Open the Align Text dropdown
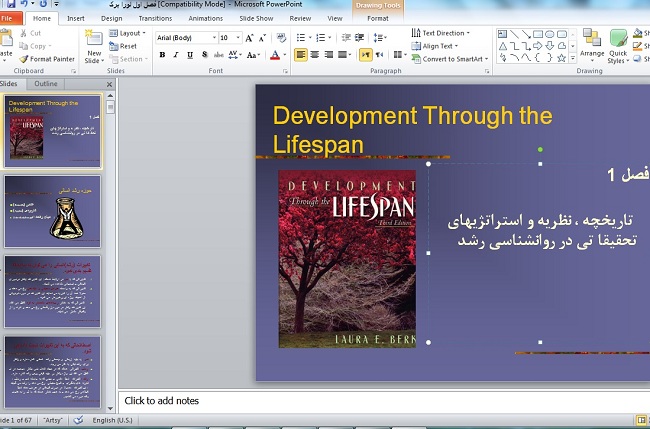This screenshot has width=650, height=429. point(435,46)
